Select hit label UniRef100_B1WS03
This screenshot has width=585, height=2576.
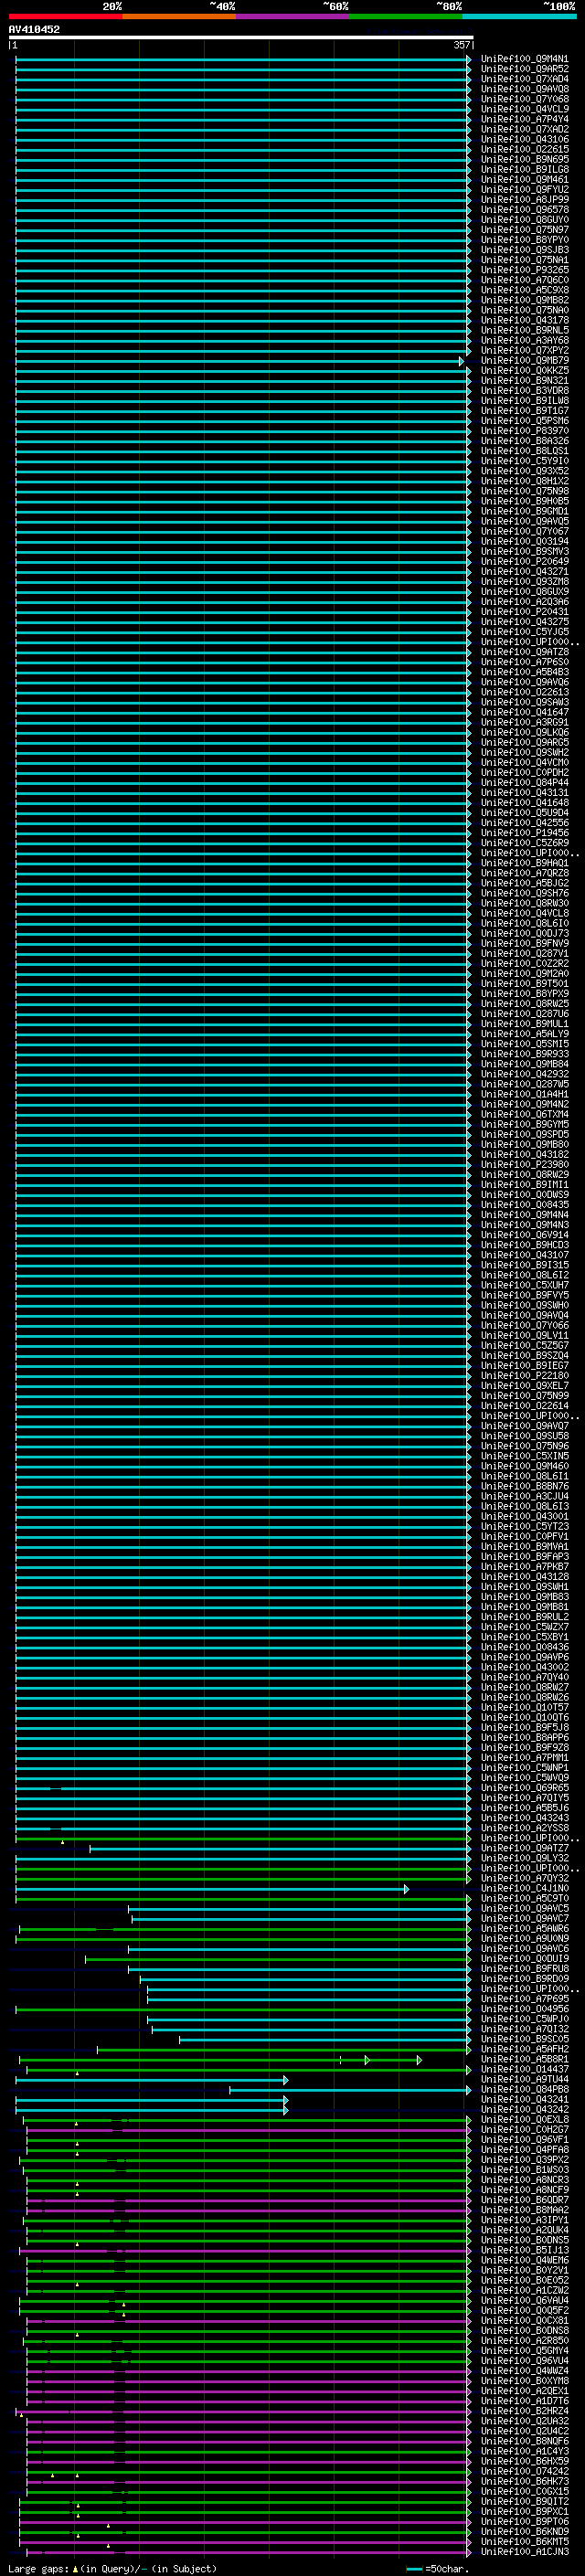click(525, 2170)
